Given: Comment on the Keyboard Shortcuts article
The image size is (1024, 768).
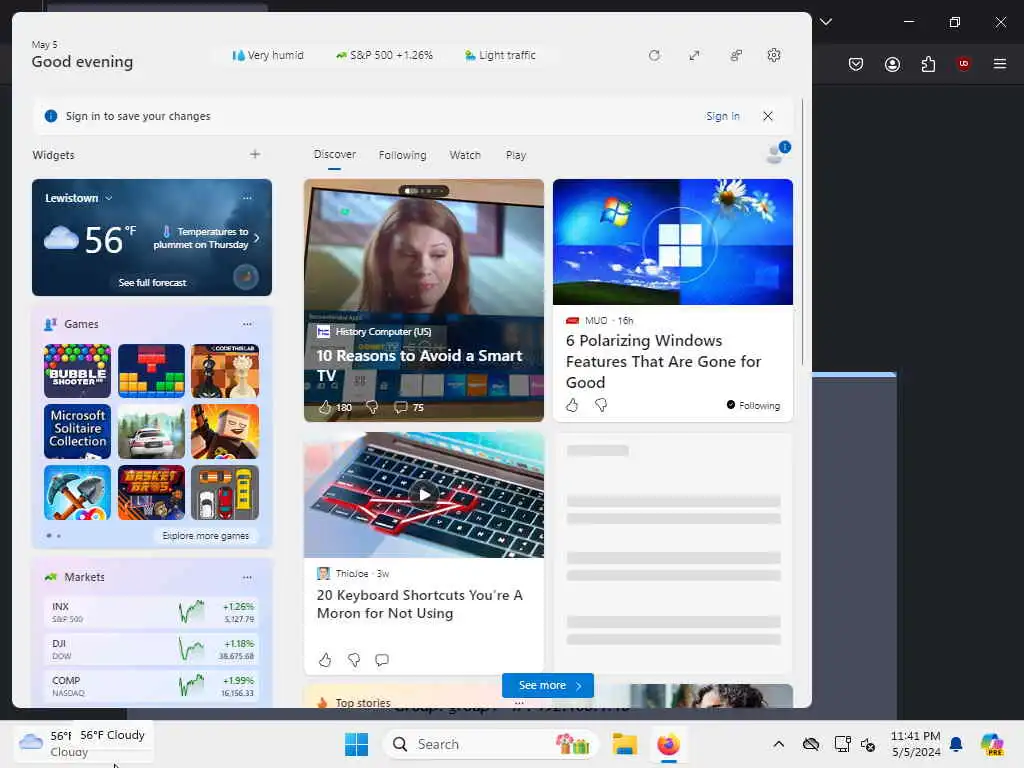Looking at the screenshot, I should tap(382, 660).
